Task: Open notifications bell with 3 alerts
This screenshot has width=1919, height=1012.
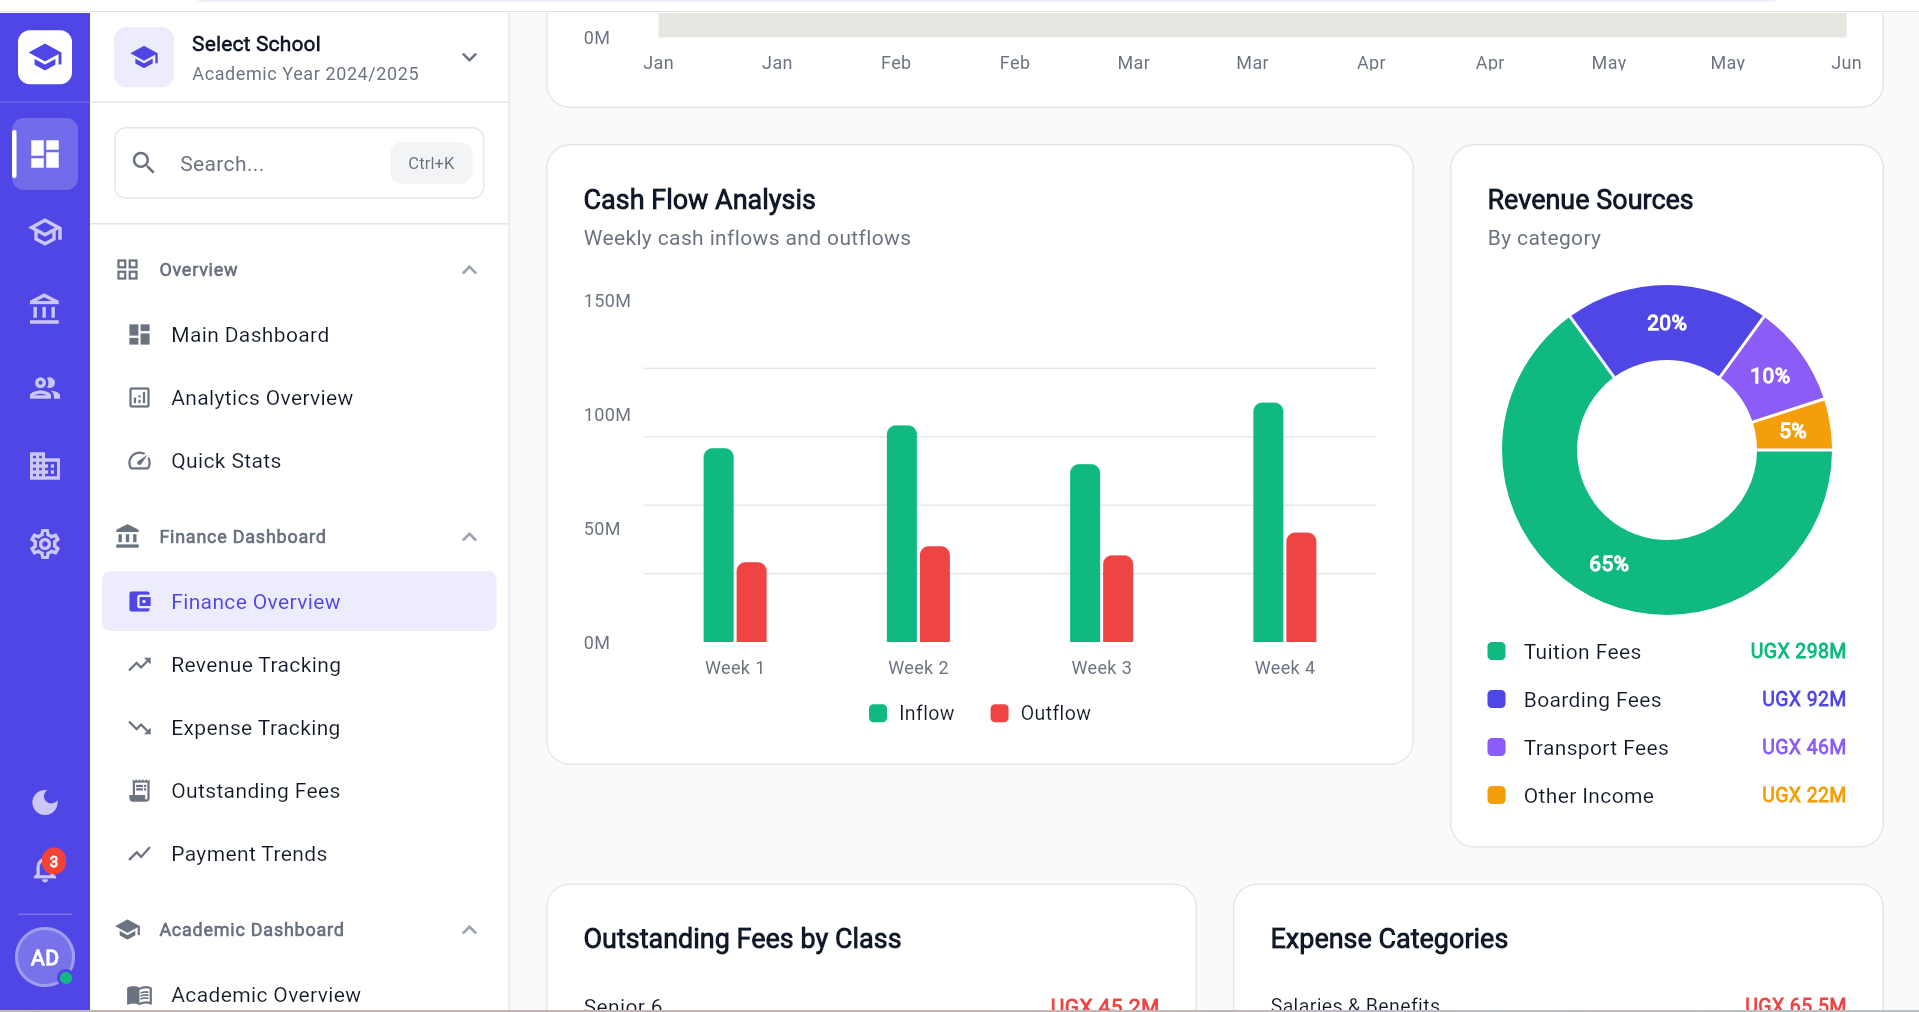Action: pyautogui.click(x=44, y=869)
